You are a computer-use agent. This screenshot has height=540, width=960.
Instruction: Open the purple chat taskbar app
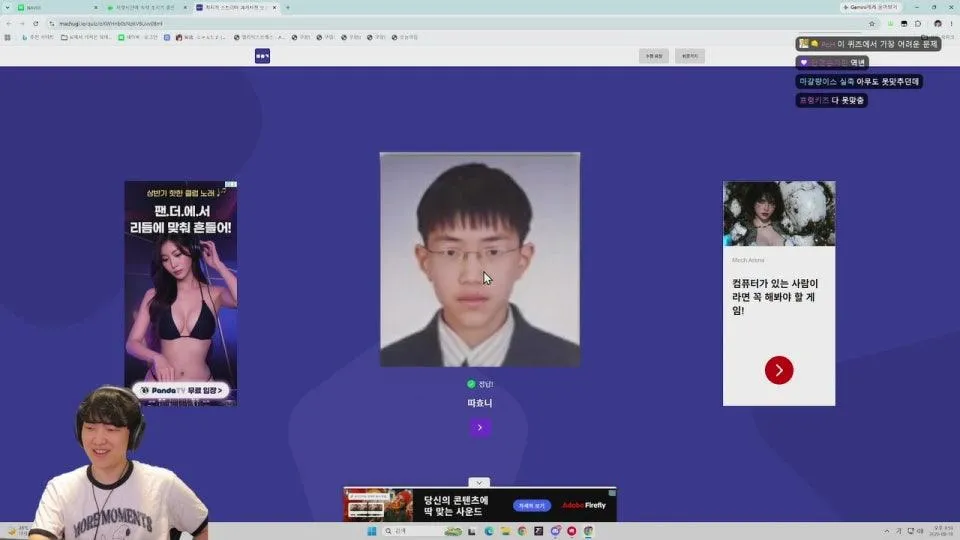point(555,531)
